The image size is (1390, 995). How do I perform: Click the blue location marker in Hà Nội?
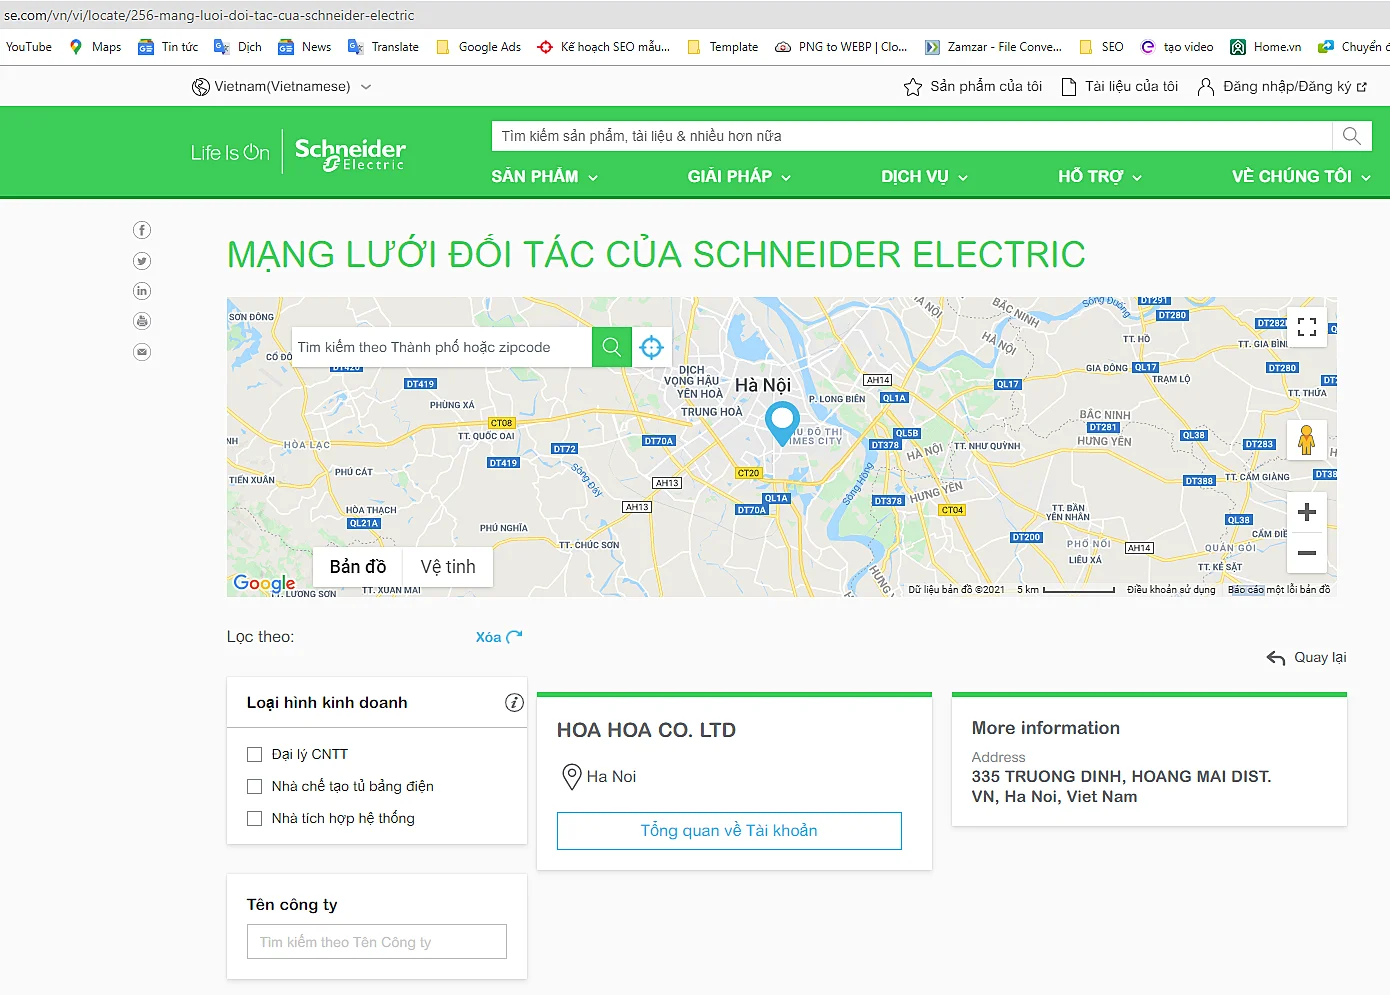coord(782,423)
